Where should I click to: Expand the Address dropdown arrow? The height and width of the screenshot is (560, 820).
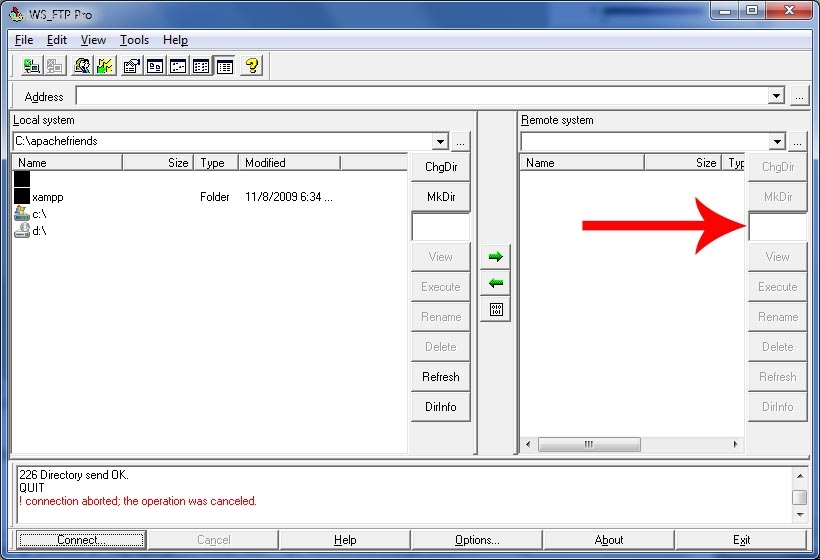click(x=777, y=96)
